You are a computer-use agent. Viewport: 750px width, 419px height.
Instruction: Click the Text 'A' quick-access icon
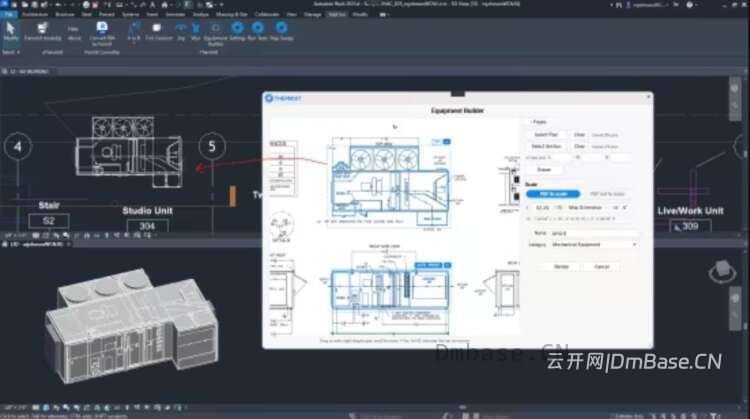(x=152, y=5)
